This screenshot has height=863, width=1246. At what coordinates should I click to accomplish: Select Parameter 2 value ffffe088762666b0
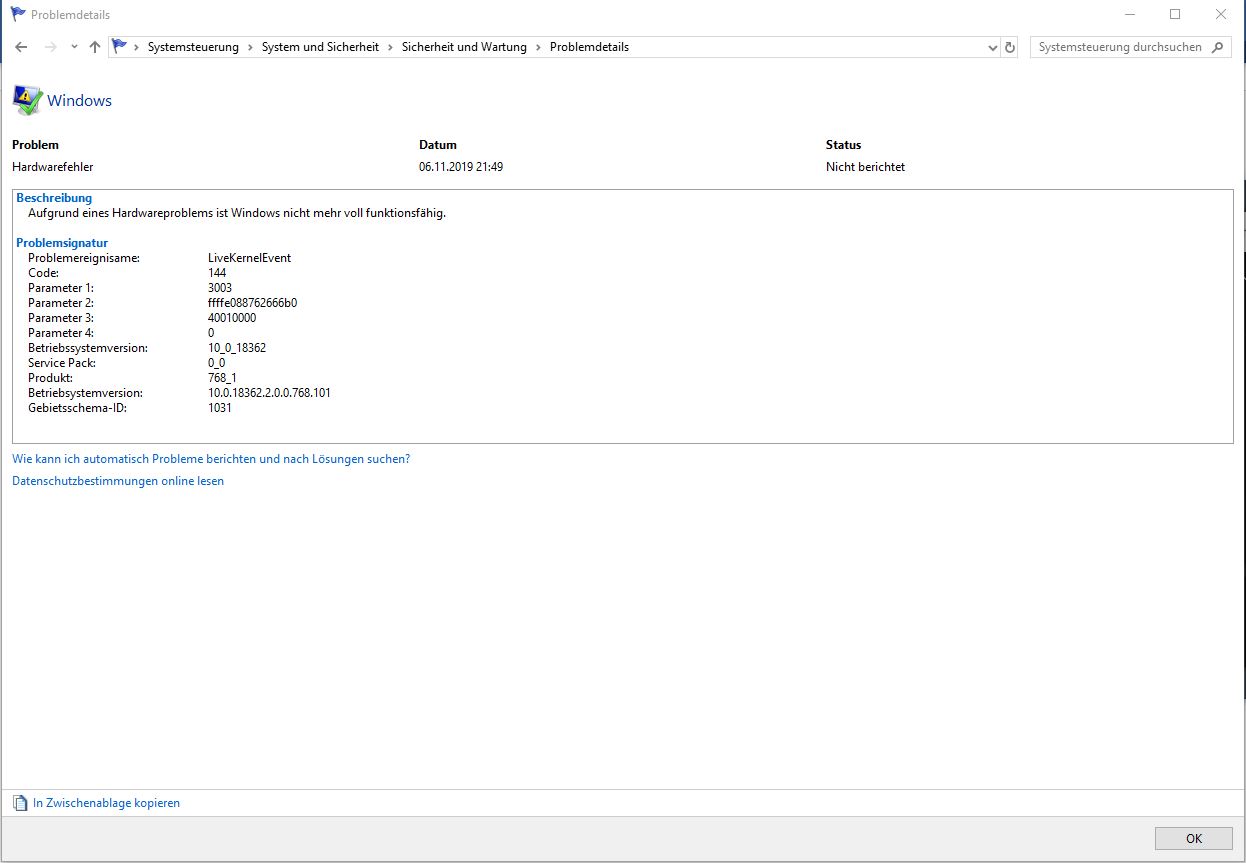click(x=252, y=303)
